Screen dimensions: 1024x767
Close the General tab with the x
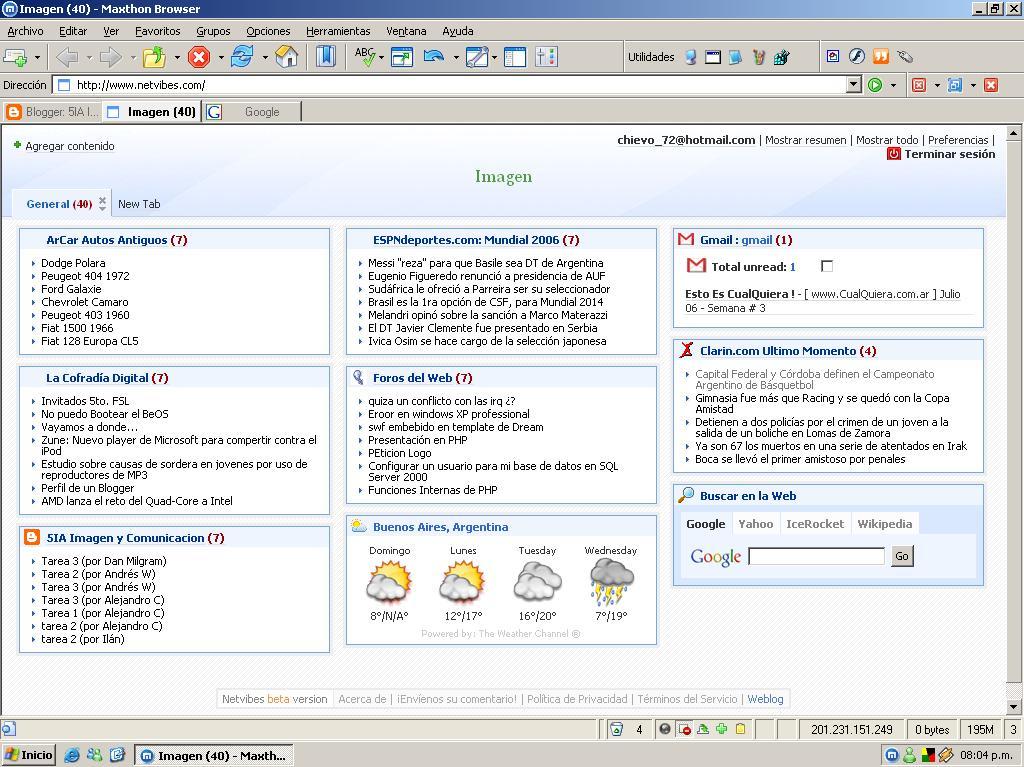103,200
